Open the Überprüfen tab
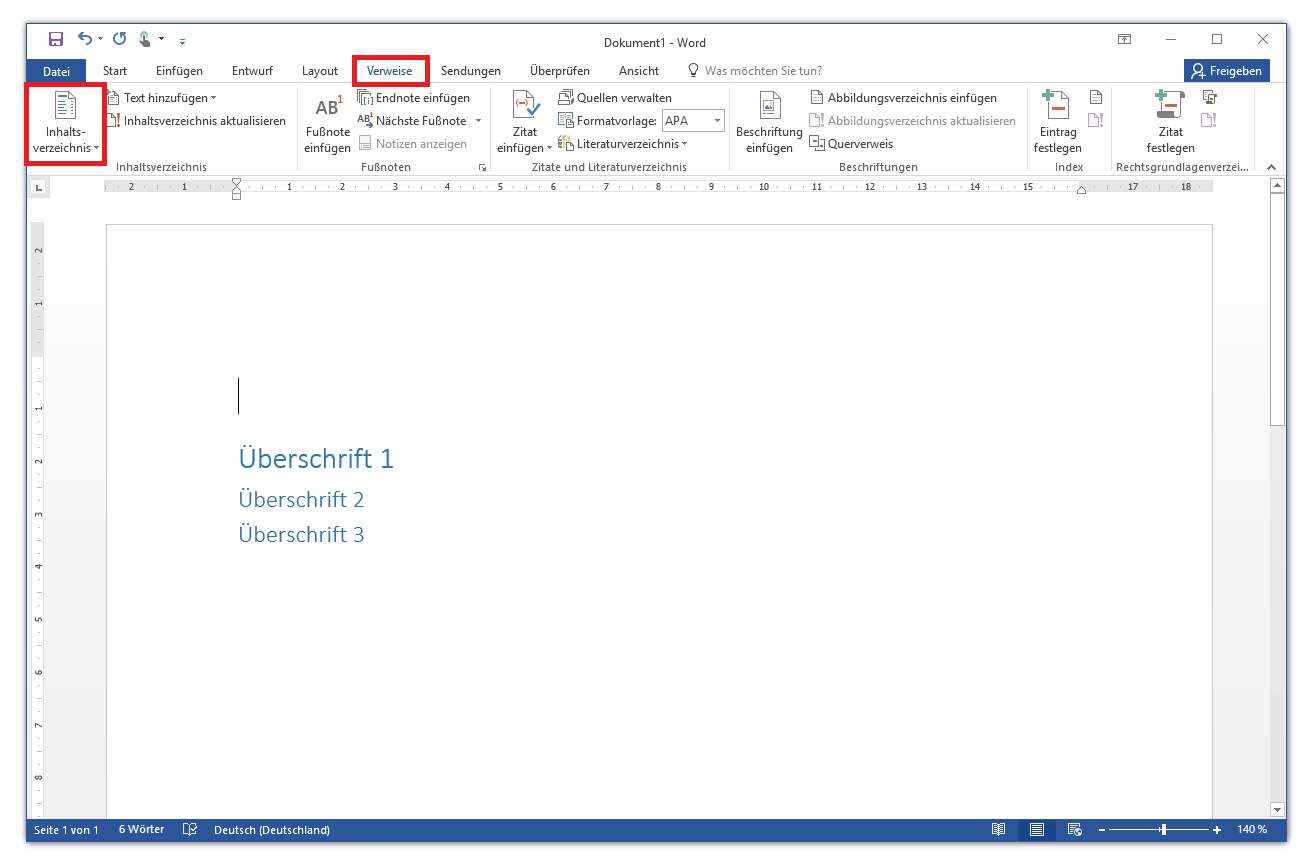This screenshot has width=1315, height=865. click(560, 71)
